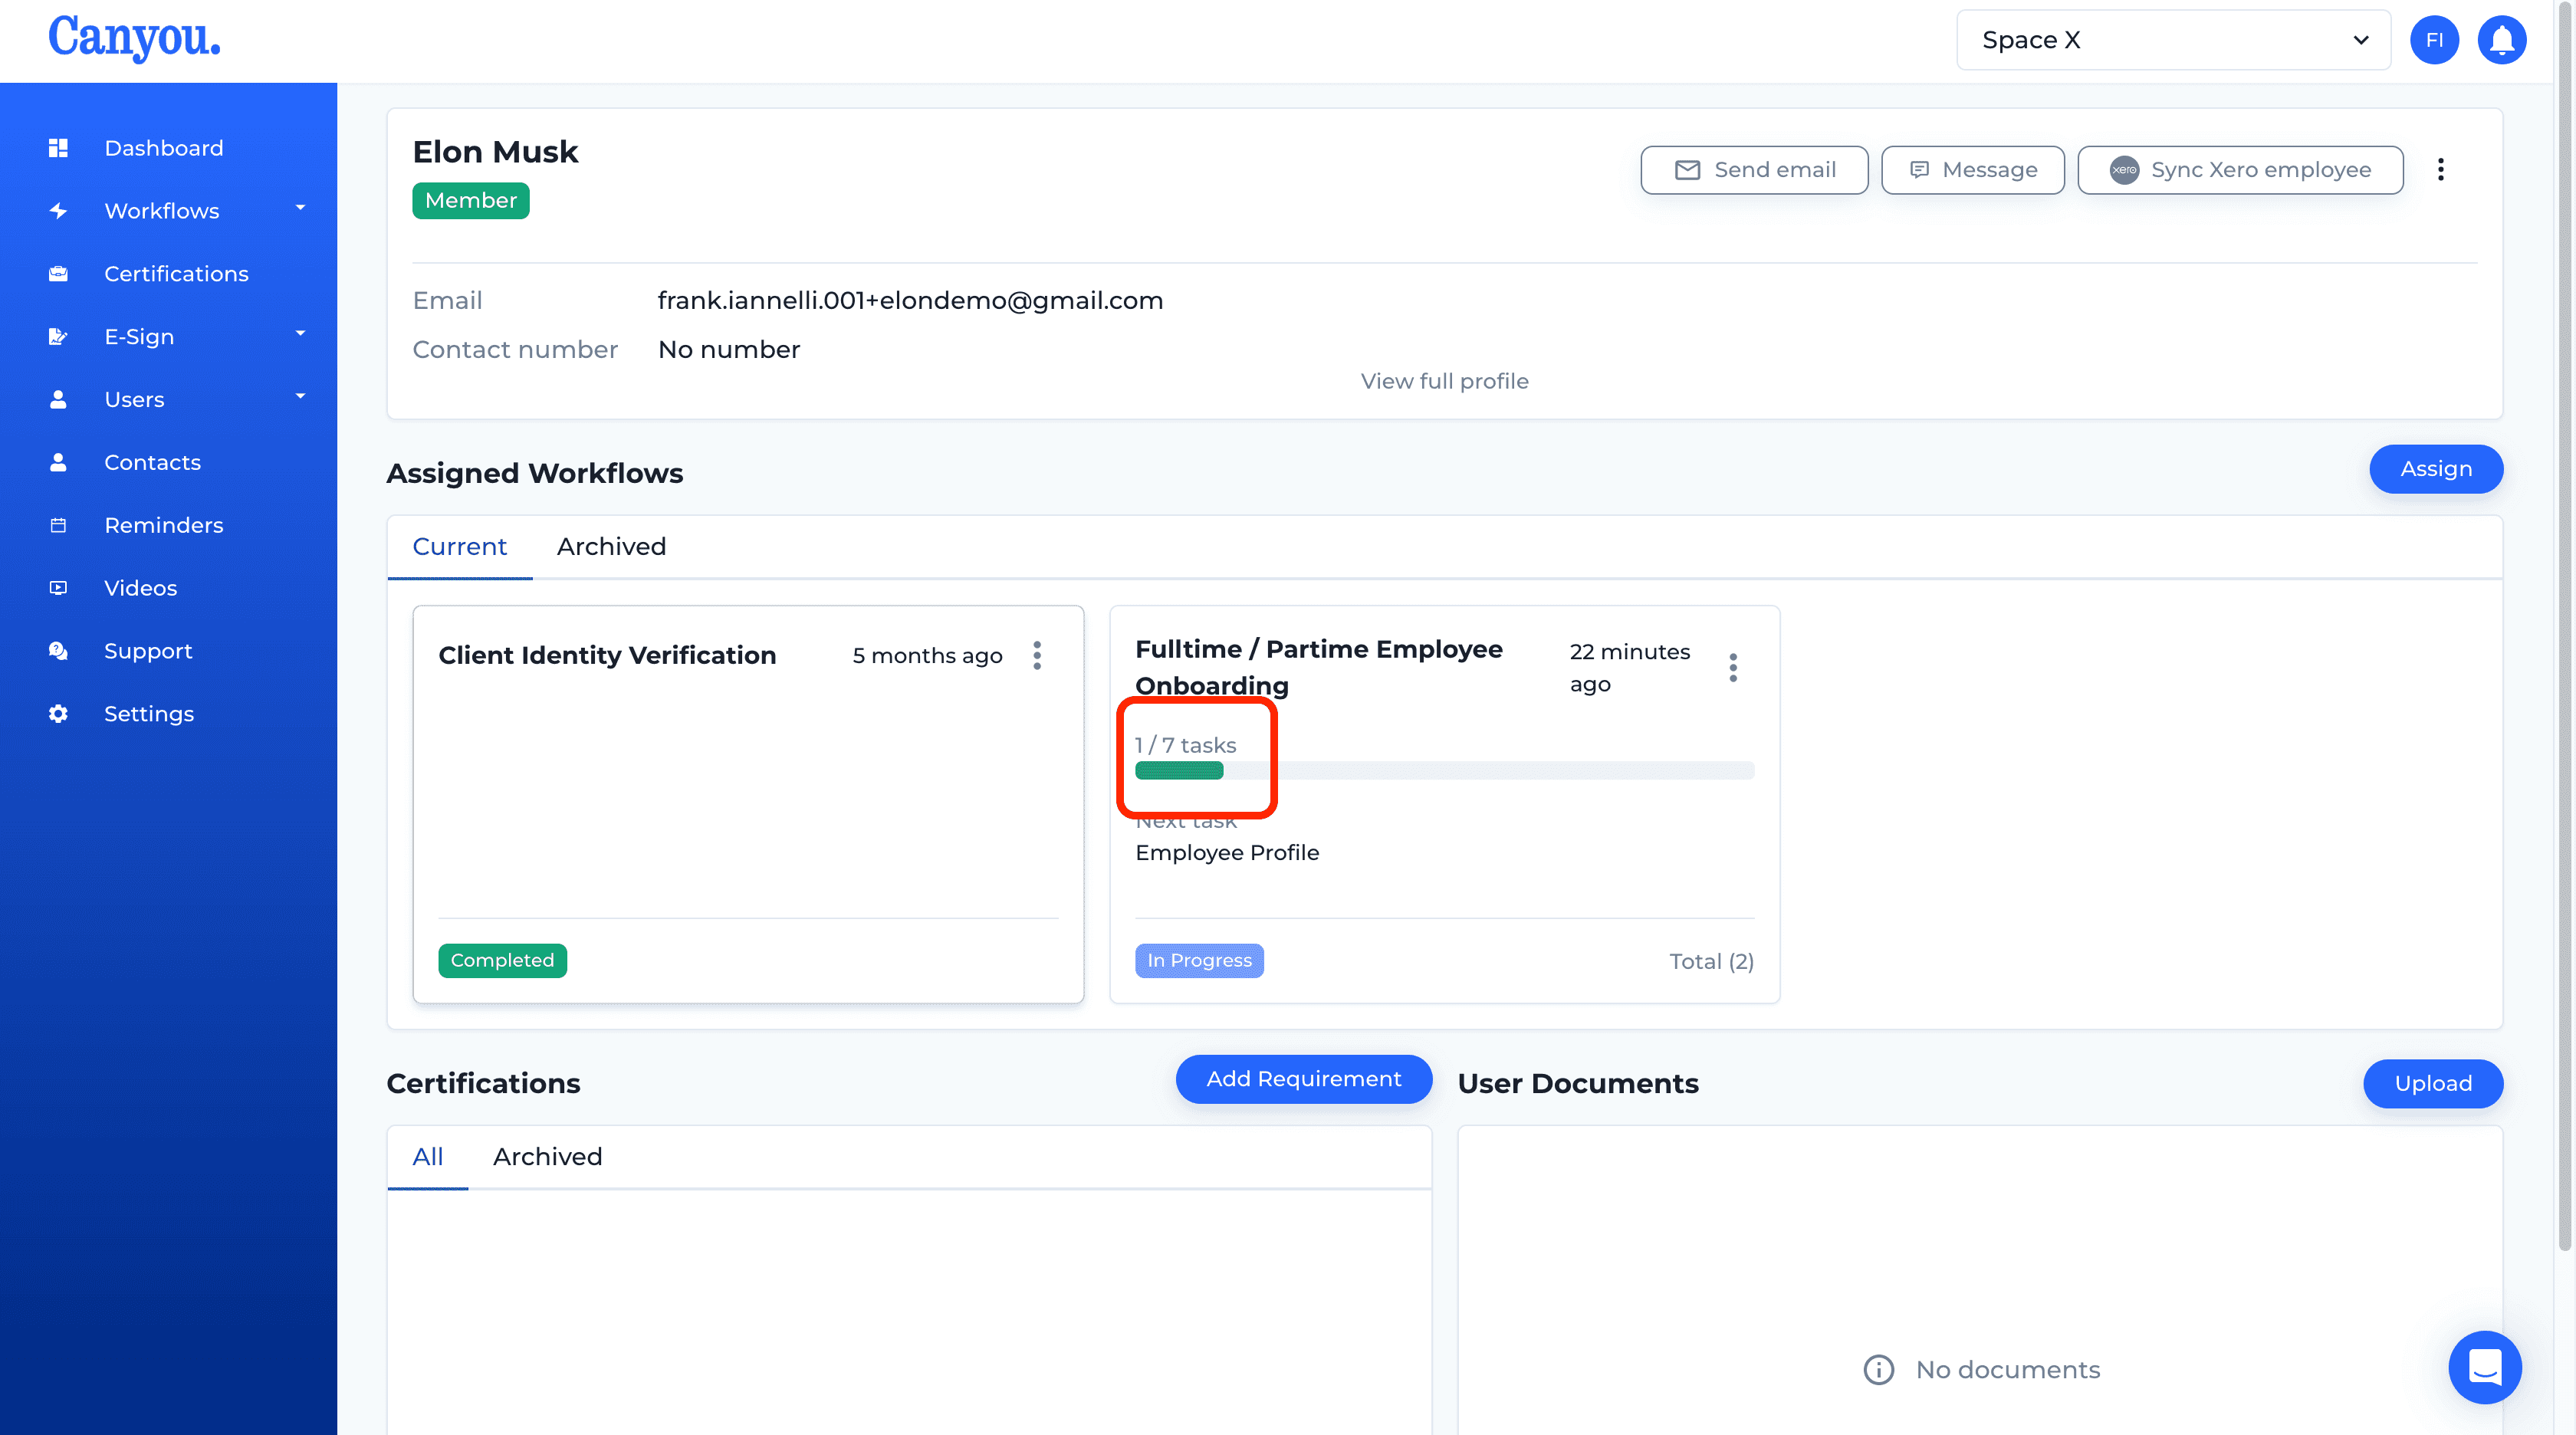Image resolution: width=2576 pixels, height=1435 pixels.
Task: Click the Canyou logo
Action: pyautogui.click(x=134, y=38)
